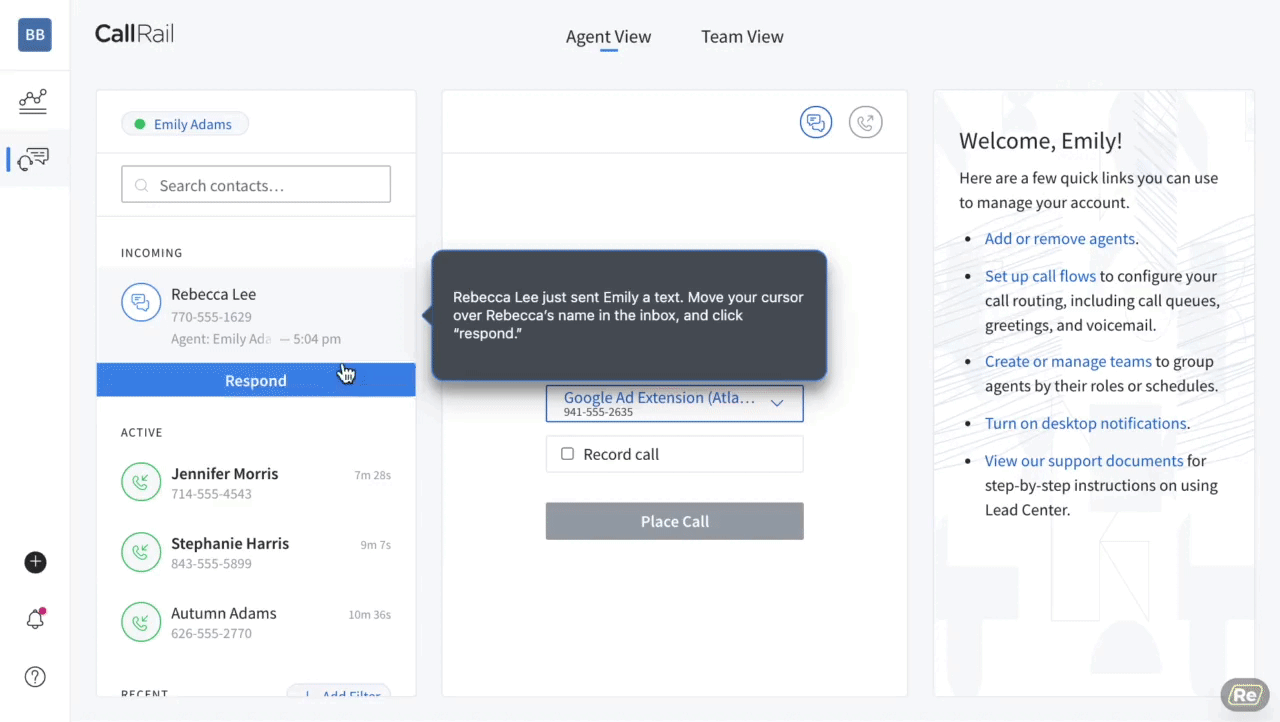The image size is (1280, 722).
Task: Open the Emily Adams status dropdown
Action: [x=185, y=124]
